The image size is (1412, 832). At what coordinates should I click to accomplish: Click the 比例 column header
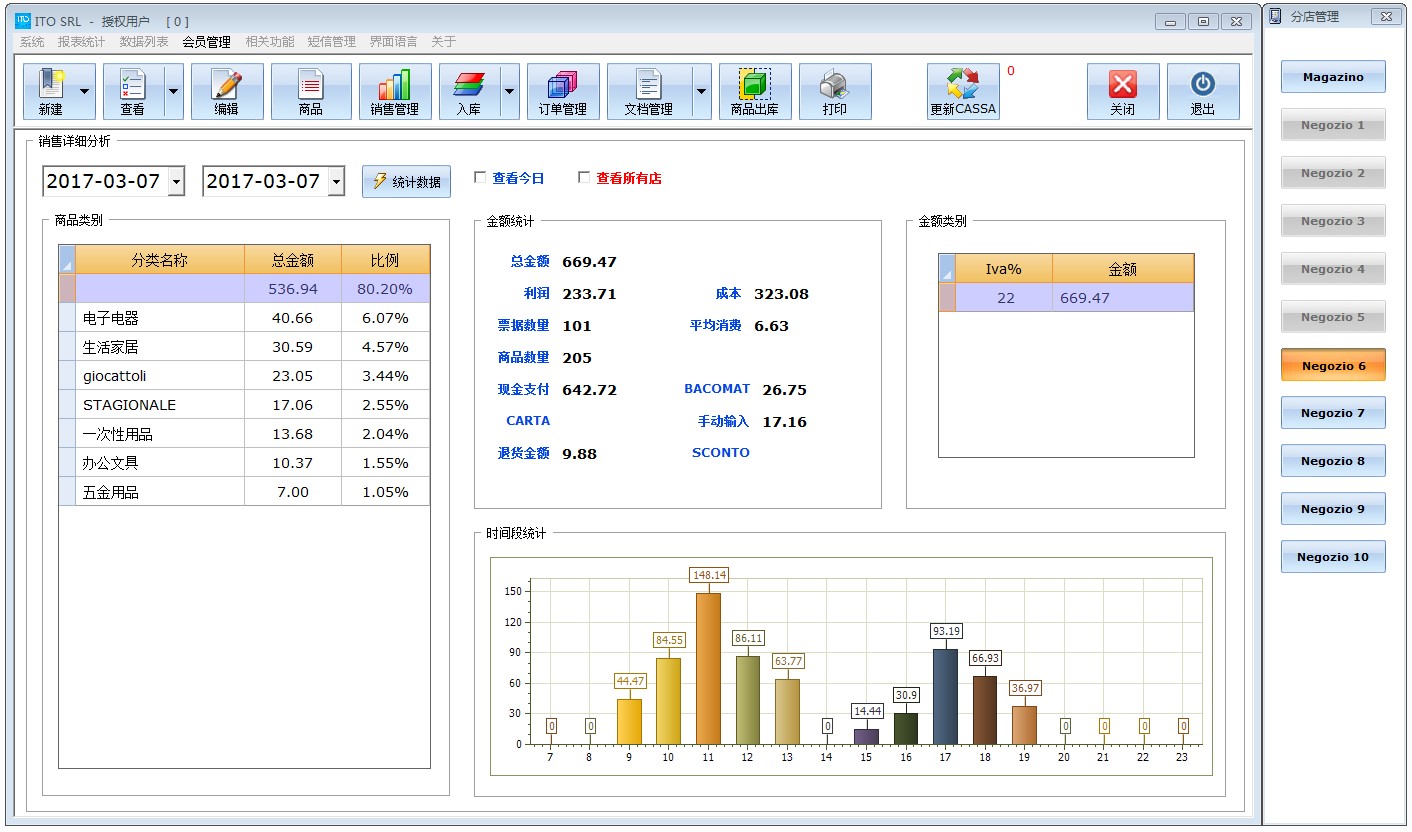pyautogui.click(x=385, y=260)
